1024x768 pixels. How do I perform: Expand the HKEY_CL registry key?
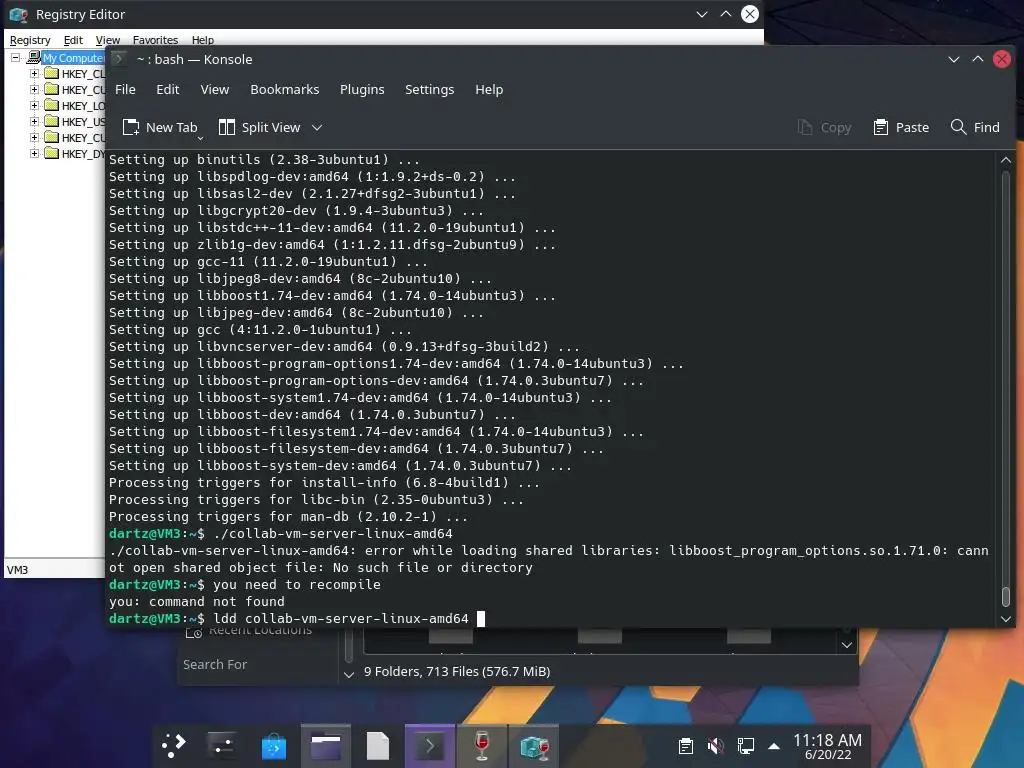point(35,73)
